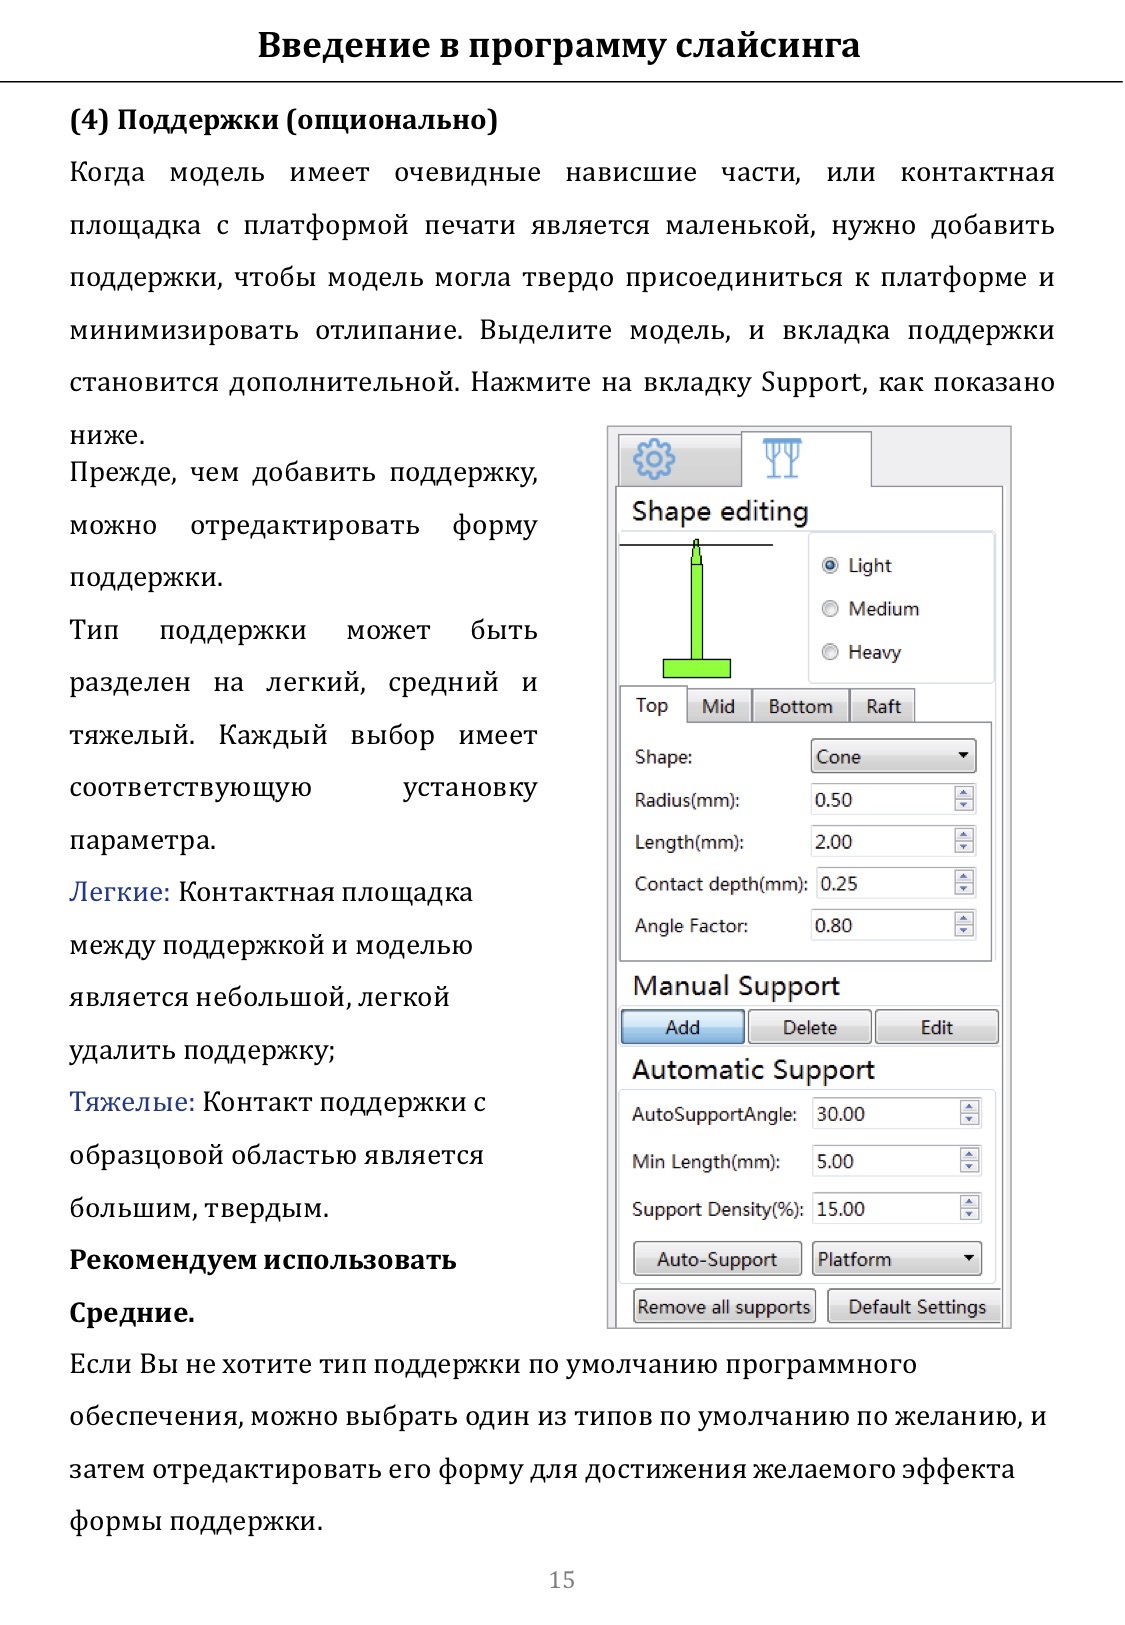Image resolution: width=1125 pixels, height=1625 pixels.
Task: Increase Min Length(mm) with the up arrow
Action: [970, 1154]
